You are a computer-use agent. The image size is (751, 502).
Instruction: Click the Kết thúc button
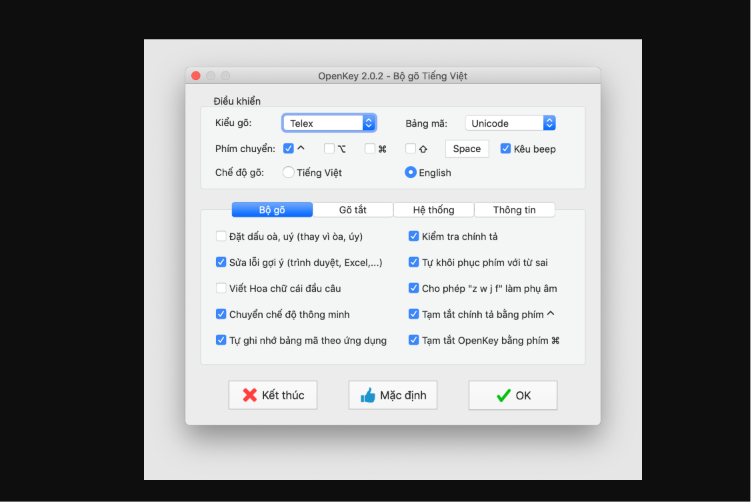coord(273,395)
